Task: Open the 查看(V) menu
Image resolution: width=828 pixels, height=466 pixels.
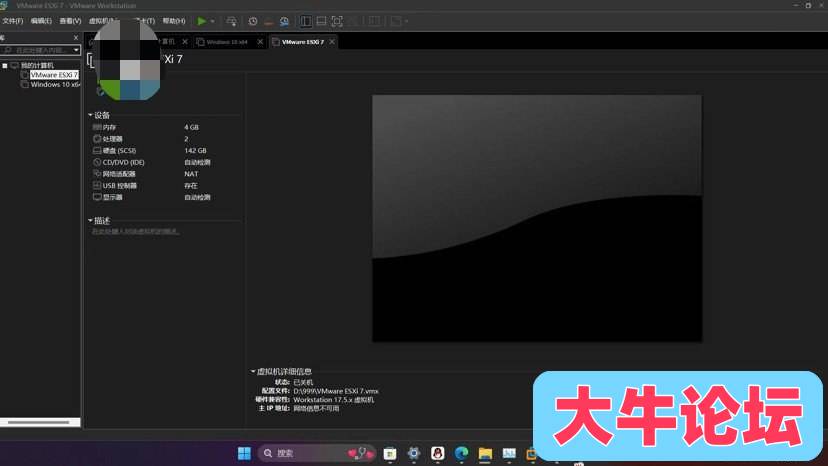Action: pyautogui.click(x=70, y=21)
